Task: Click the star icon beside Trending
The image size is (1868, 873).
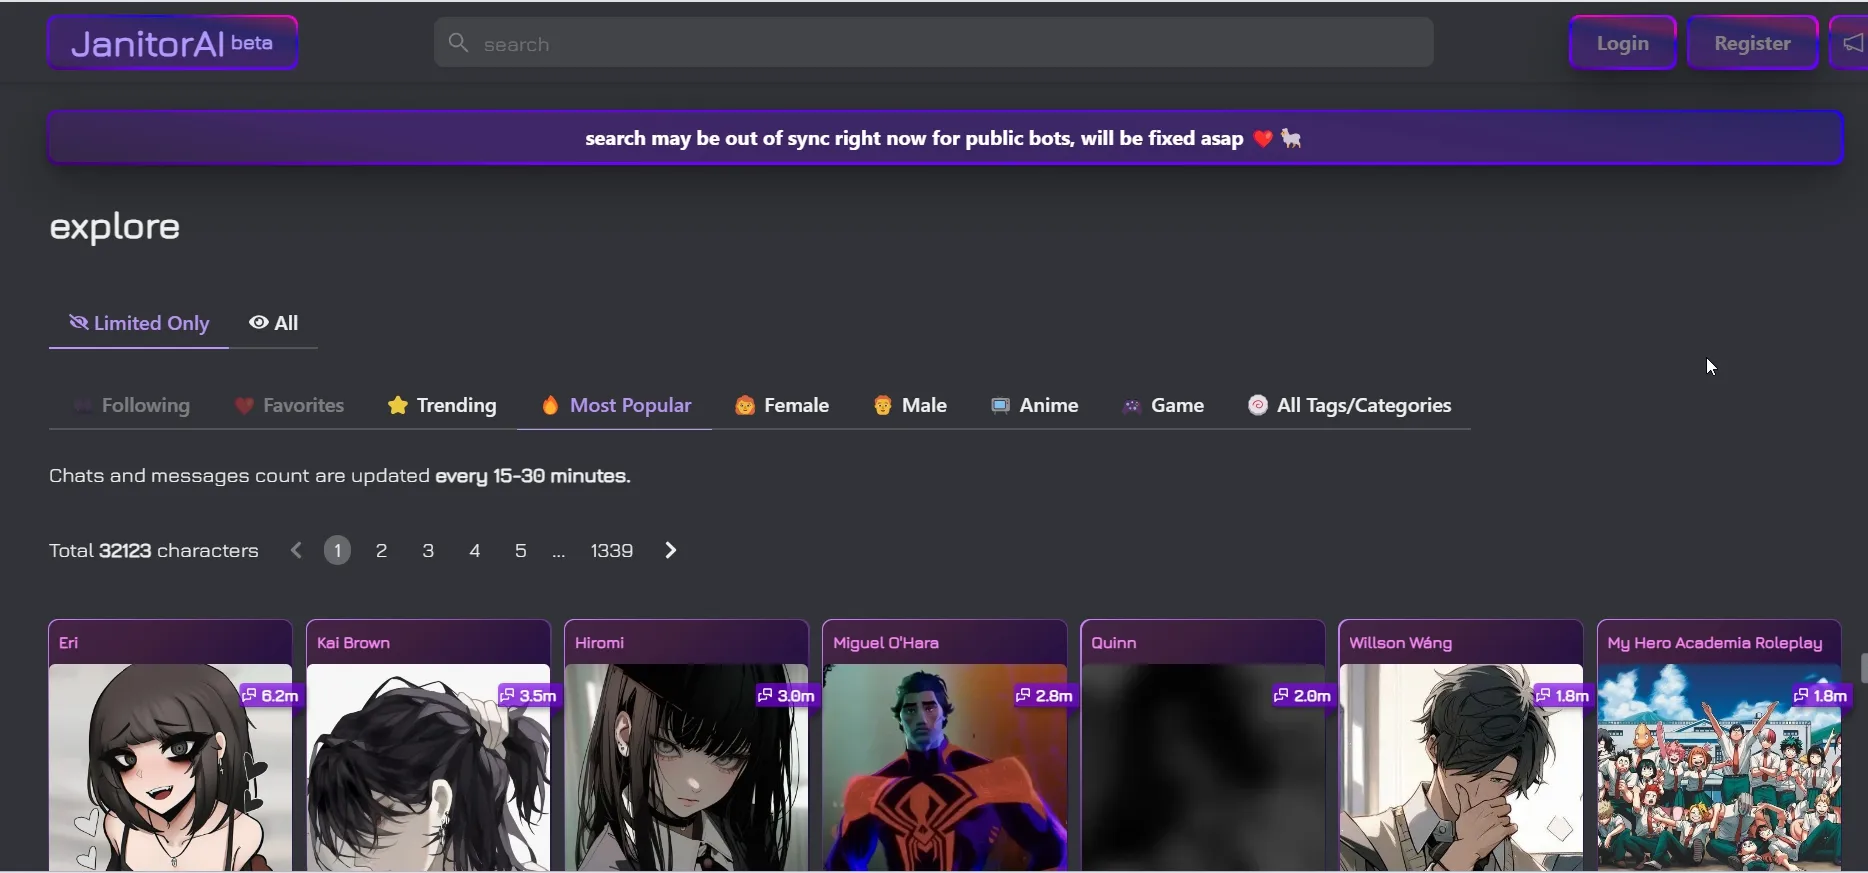Action: coord(398,405)
